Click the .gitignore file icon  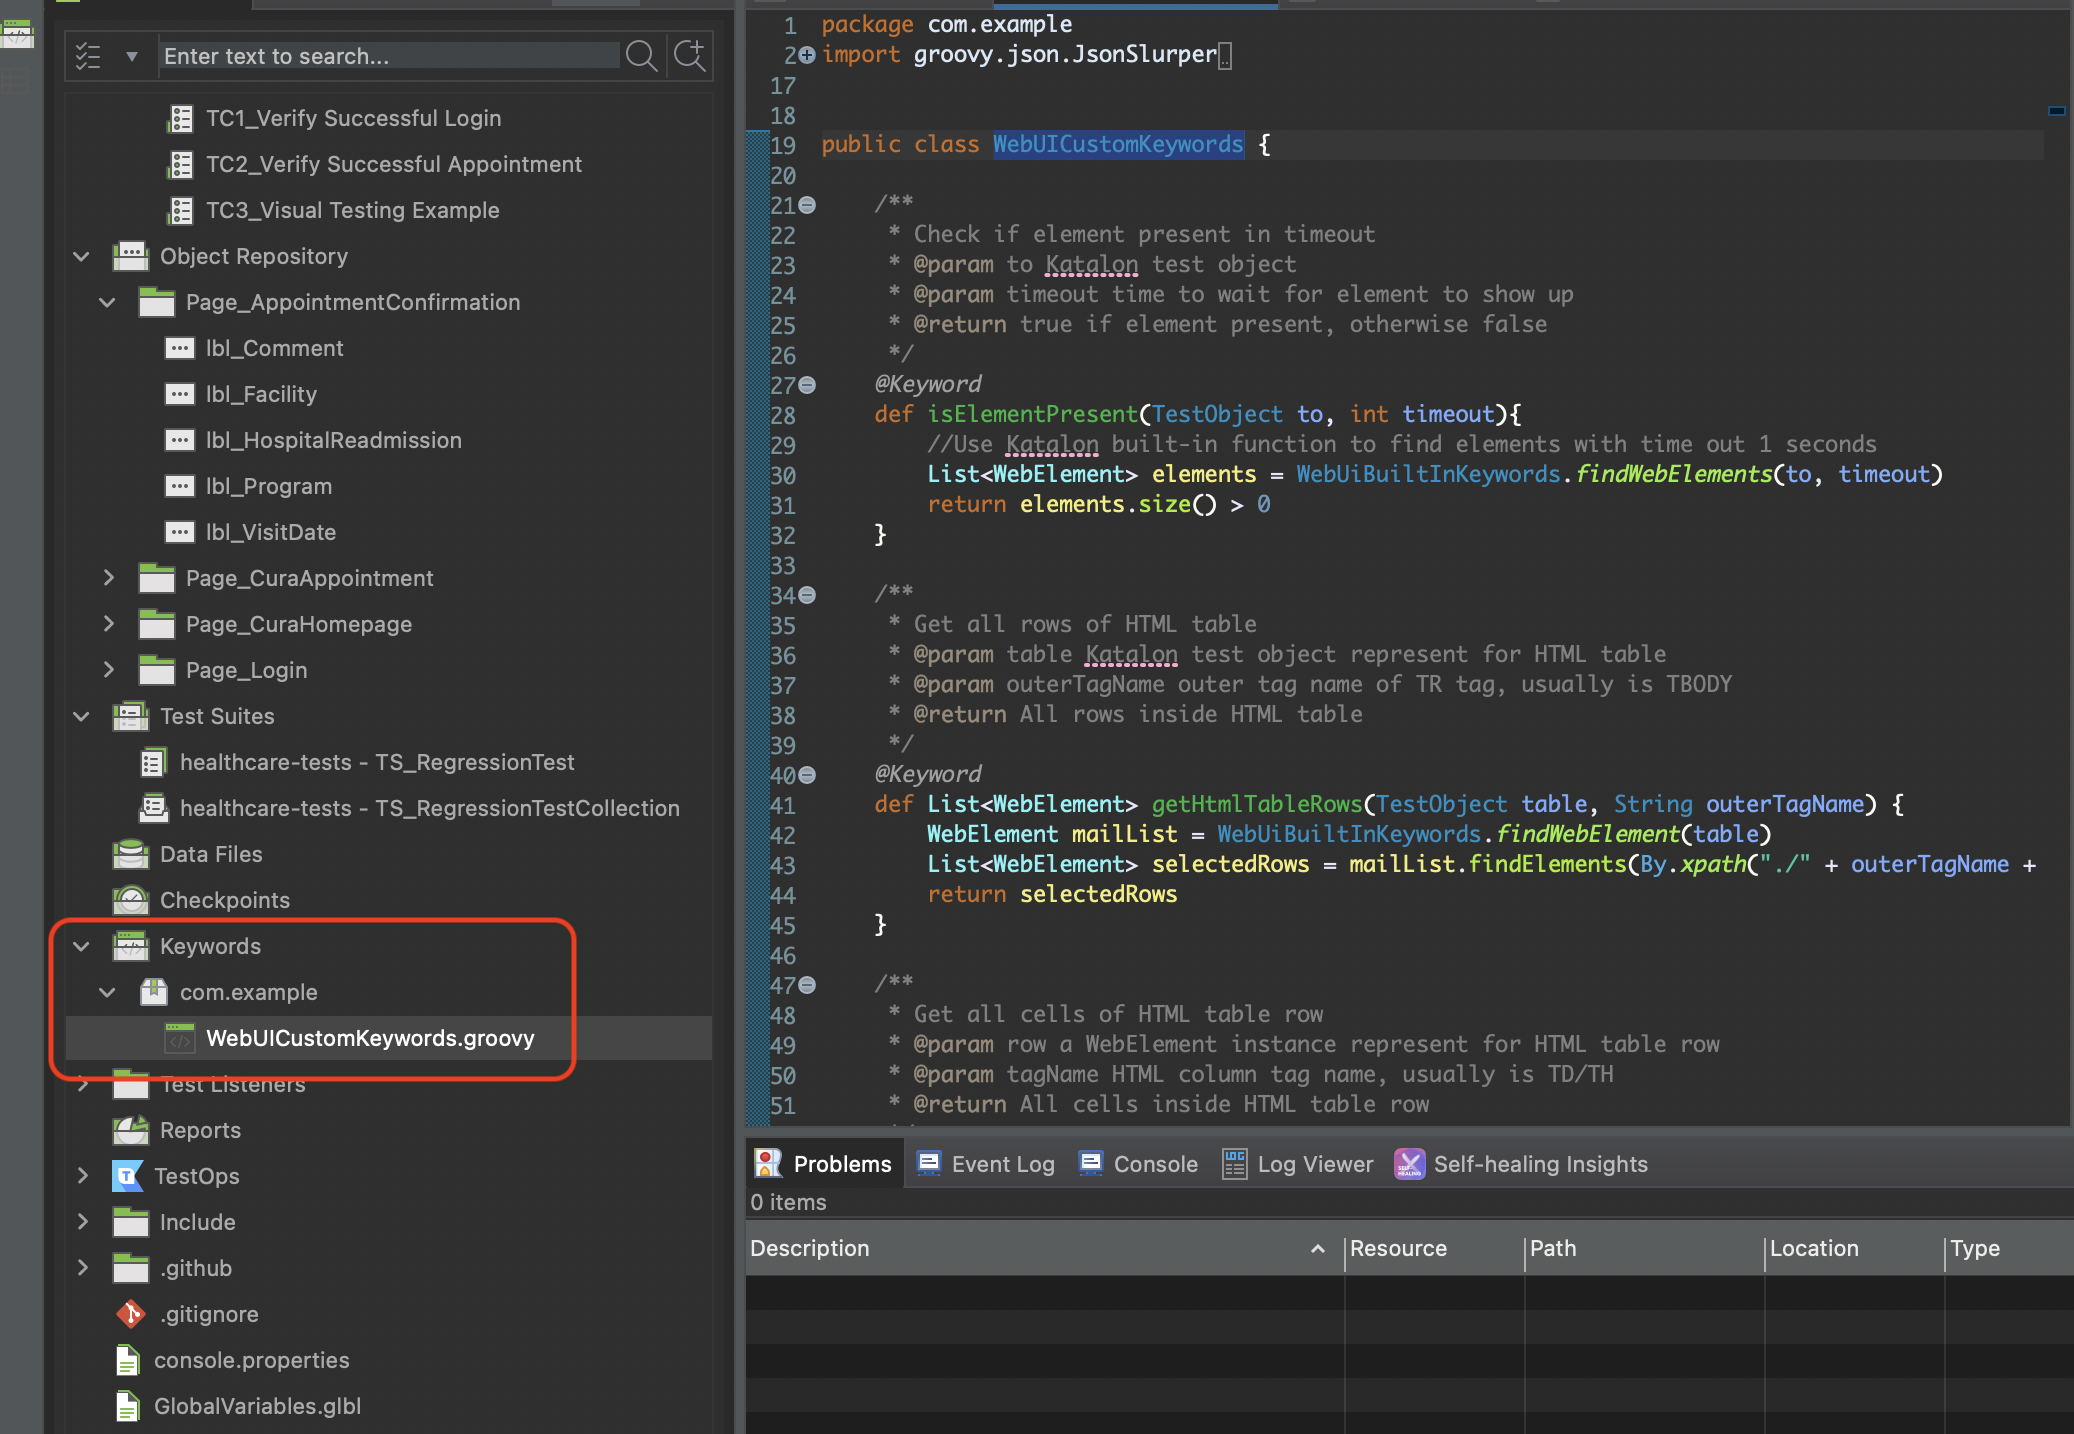131,1314
